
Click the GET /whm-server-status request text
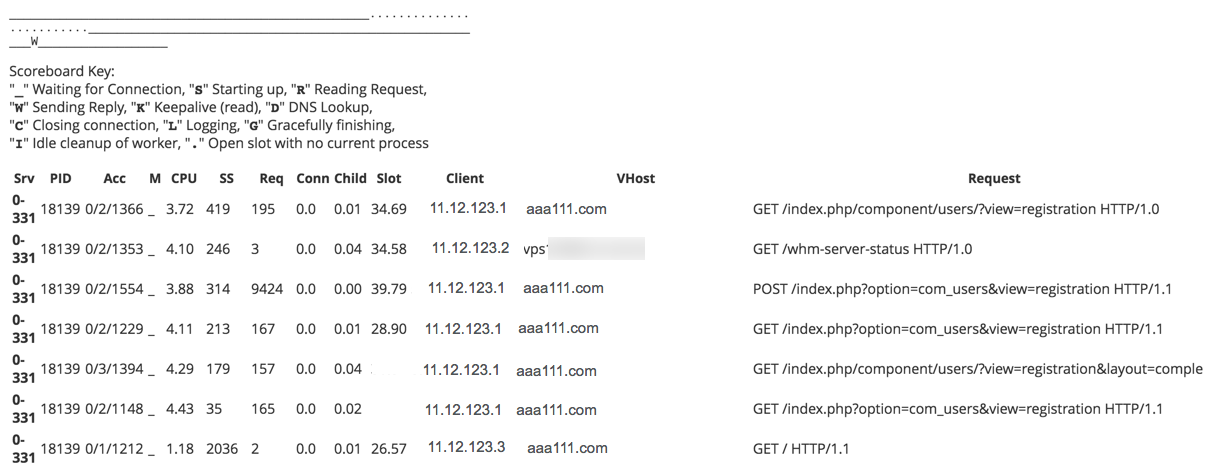coord(862,249)
